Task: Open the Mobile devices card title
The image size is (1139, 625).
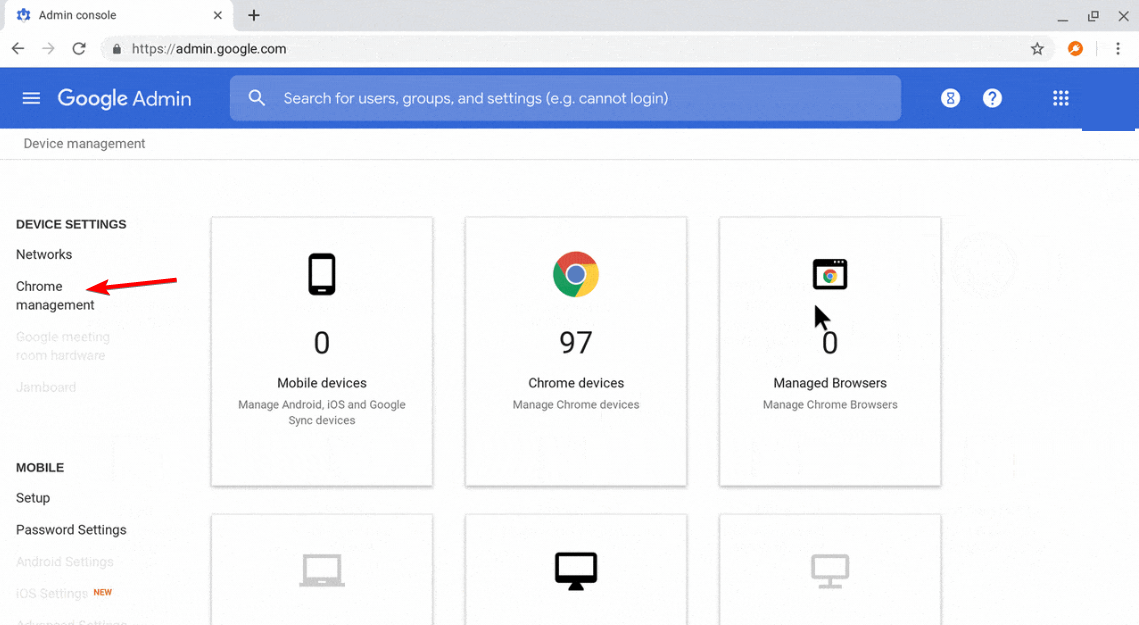Action: point(322,383)
